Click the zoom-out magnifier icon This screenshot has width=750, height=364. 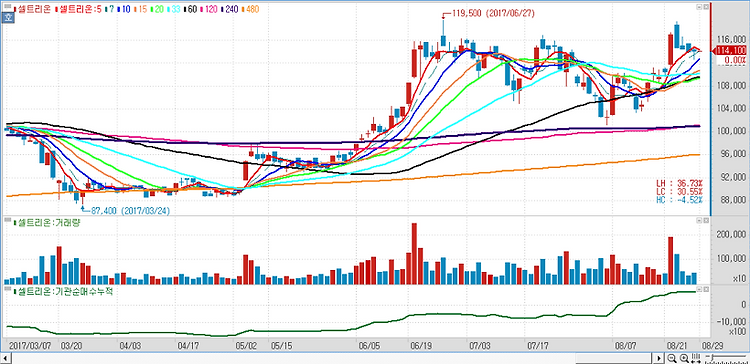point(672,358)
